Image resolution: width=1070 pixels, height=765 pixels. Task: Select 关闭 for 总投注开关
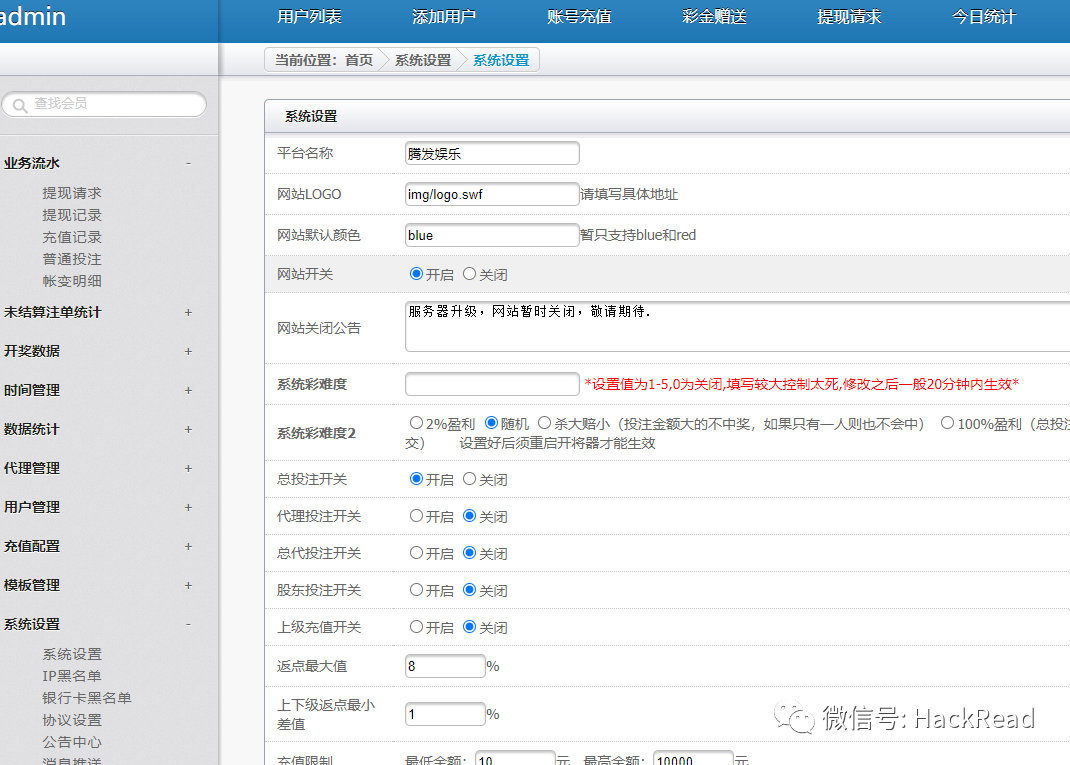tap(469, 479)
